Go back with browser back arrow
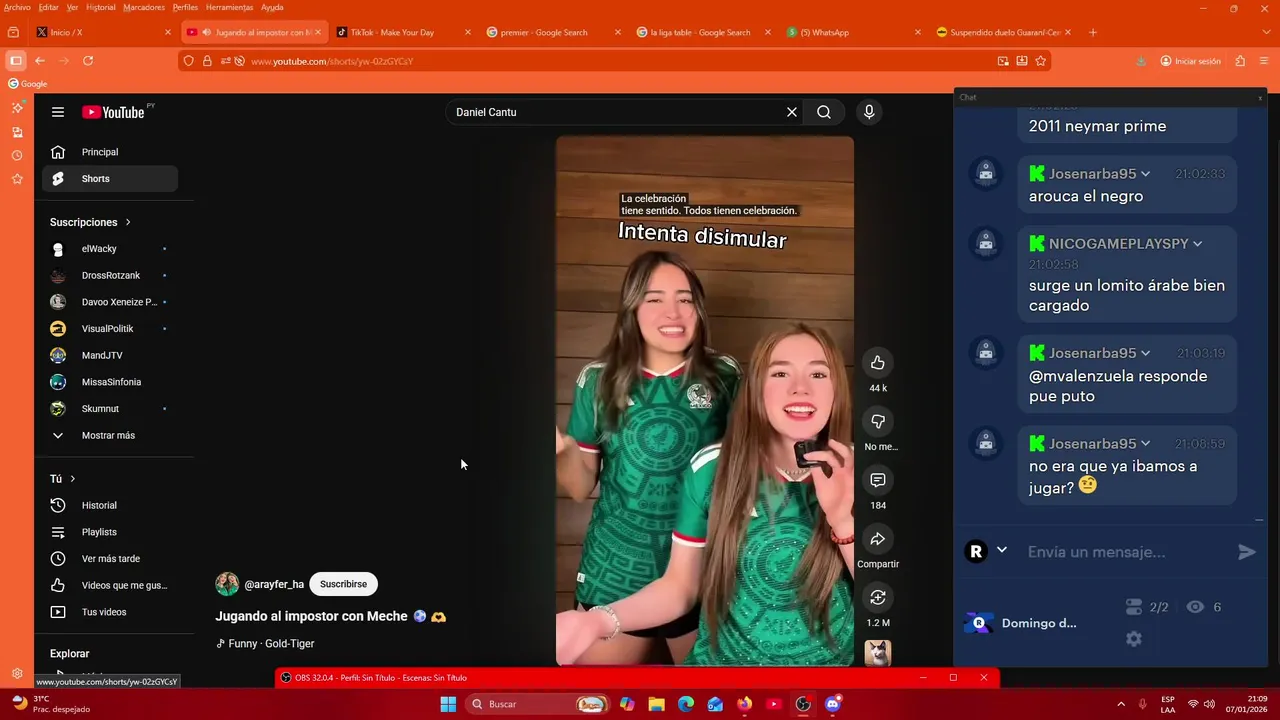This screenshot has width=1280, height=720. 40,61
